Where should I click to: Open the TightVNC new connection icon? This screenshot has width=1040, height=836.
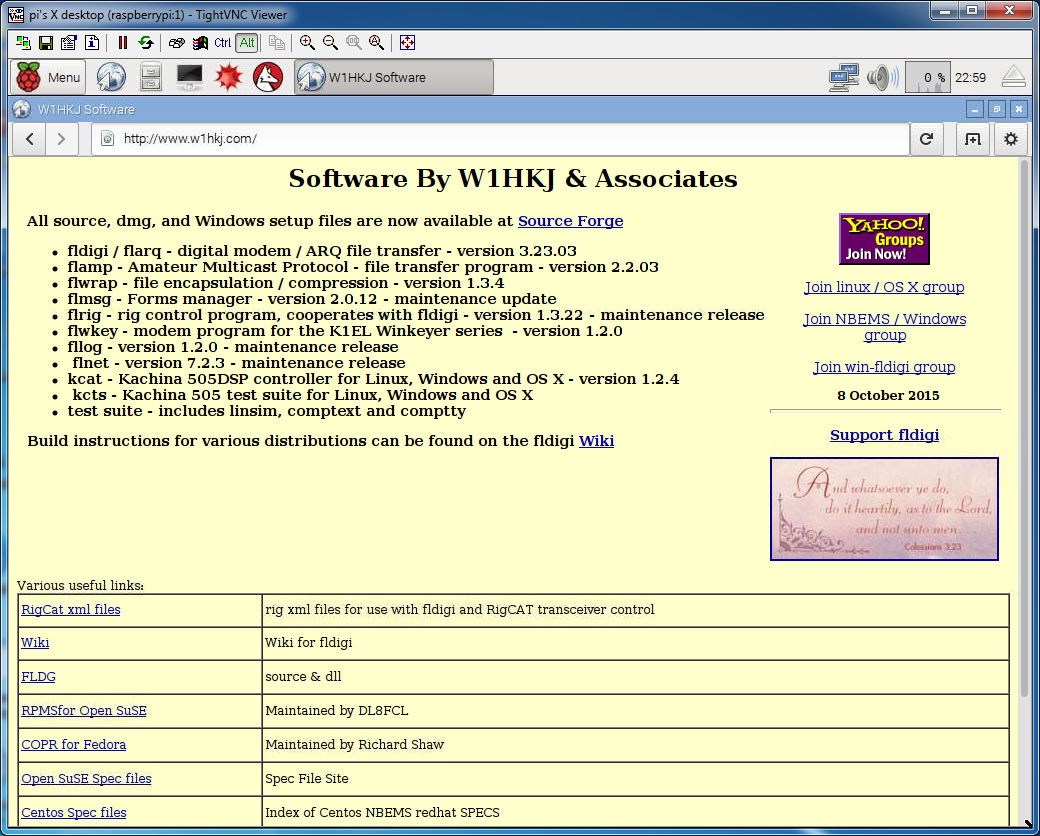tap(23, 43)
